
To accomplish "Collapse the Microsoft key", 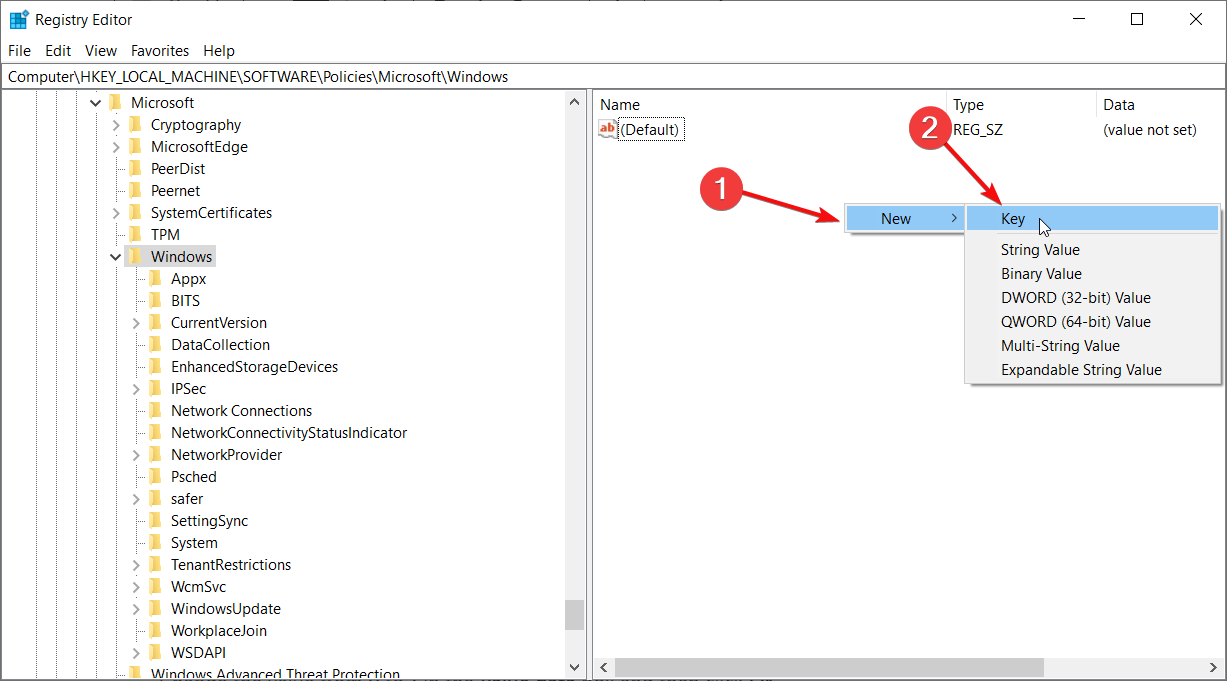I will [x=96, y=103].
